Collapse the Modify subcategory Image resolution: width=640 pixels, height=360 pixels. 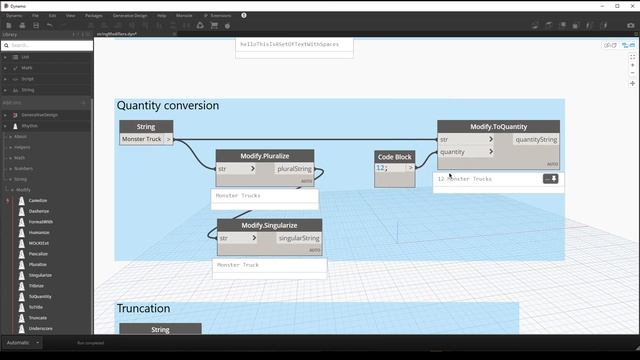(22, 190)
